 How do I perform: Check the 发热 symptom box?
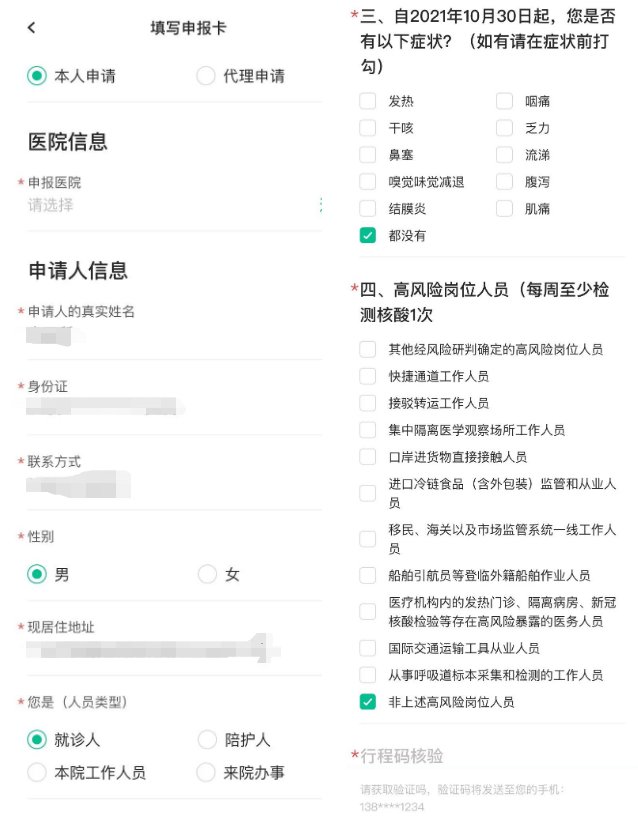368,101
